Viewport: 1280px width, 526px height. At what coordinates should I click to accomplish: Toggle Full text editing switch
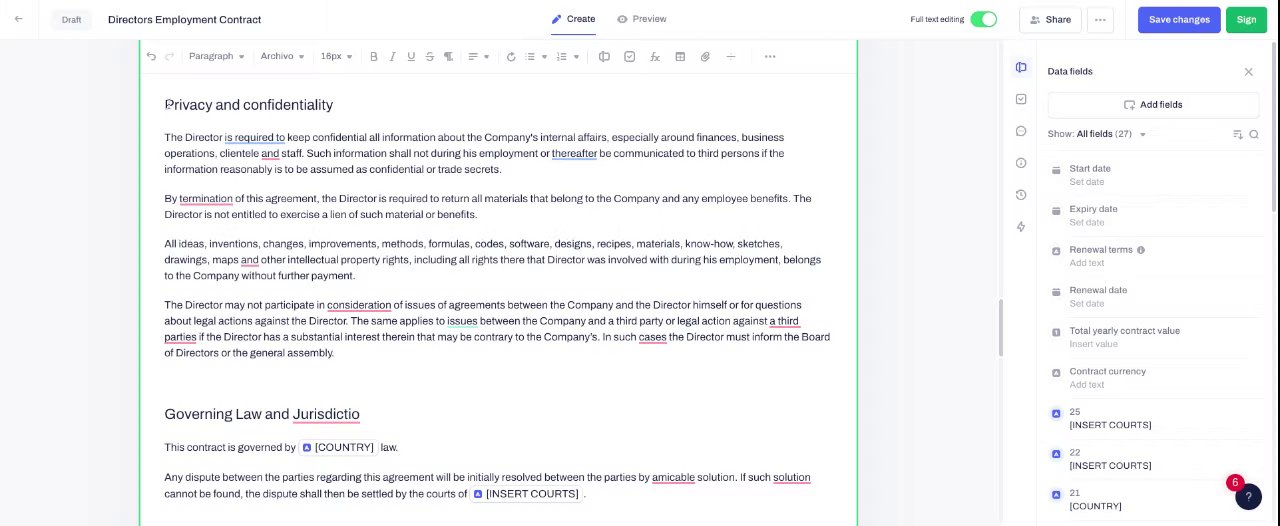(x=984, y=19)
